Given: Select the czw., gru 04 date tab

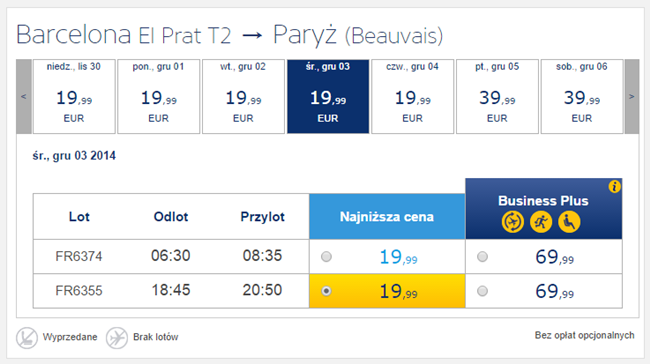Looking at the screenshot, I should 412,97.
